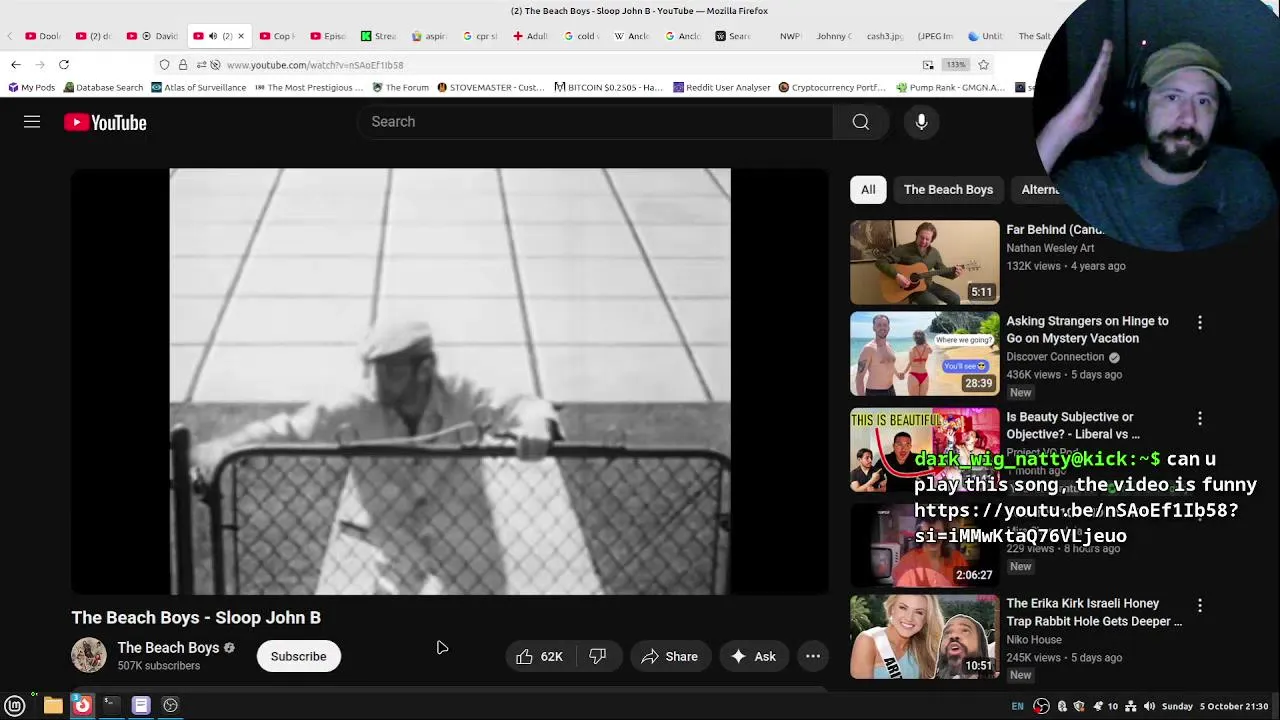Reset the 133% zoom level badge
Screen dimensions: 1280x720
[x=956, y=65]
